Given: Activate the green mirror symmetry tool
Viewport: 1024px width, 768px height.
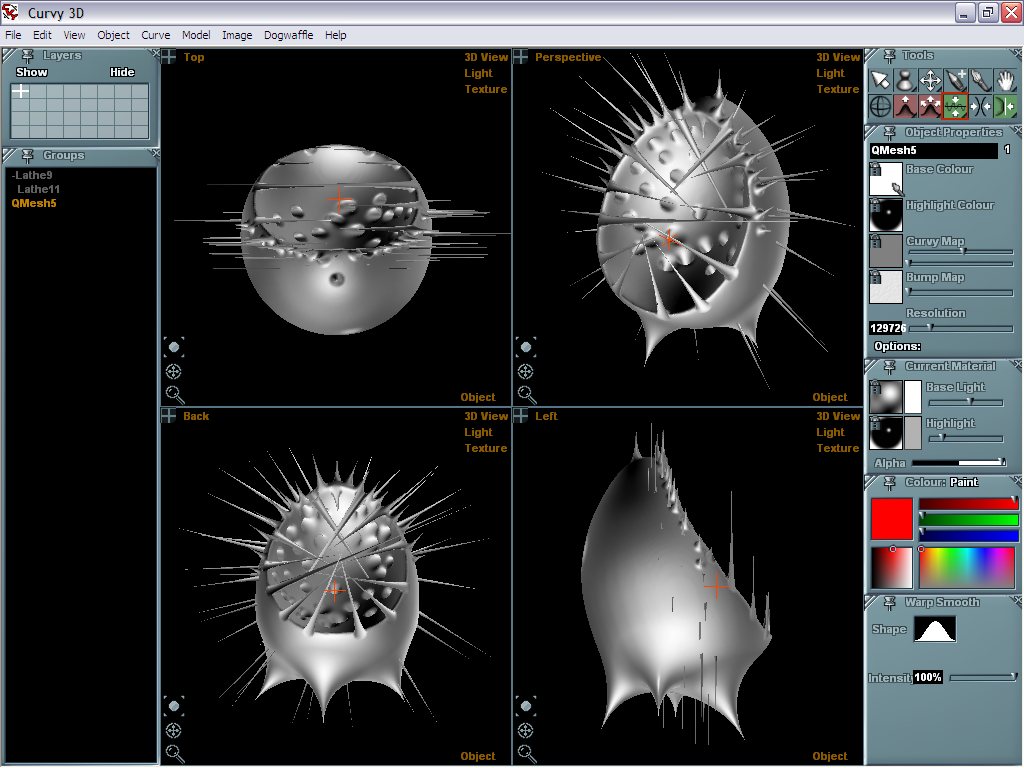Looking at the screenshot, I should (1006, 106).
